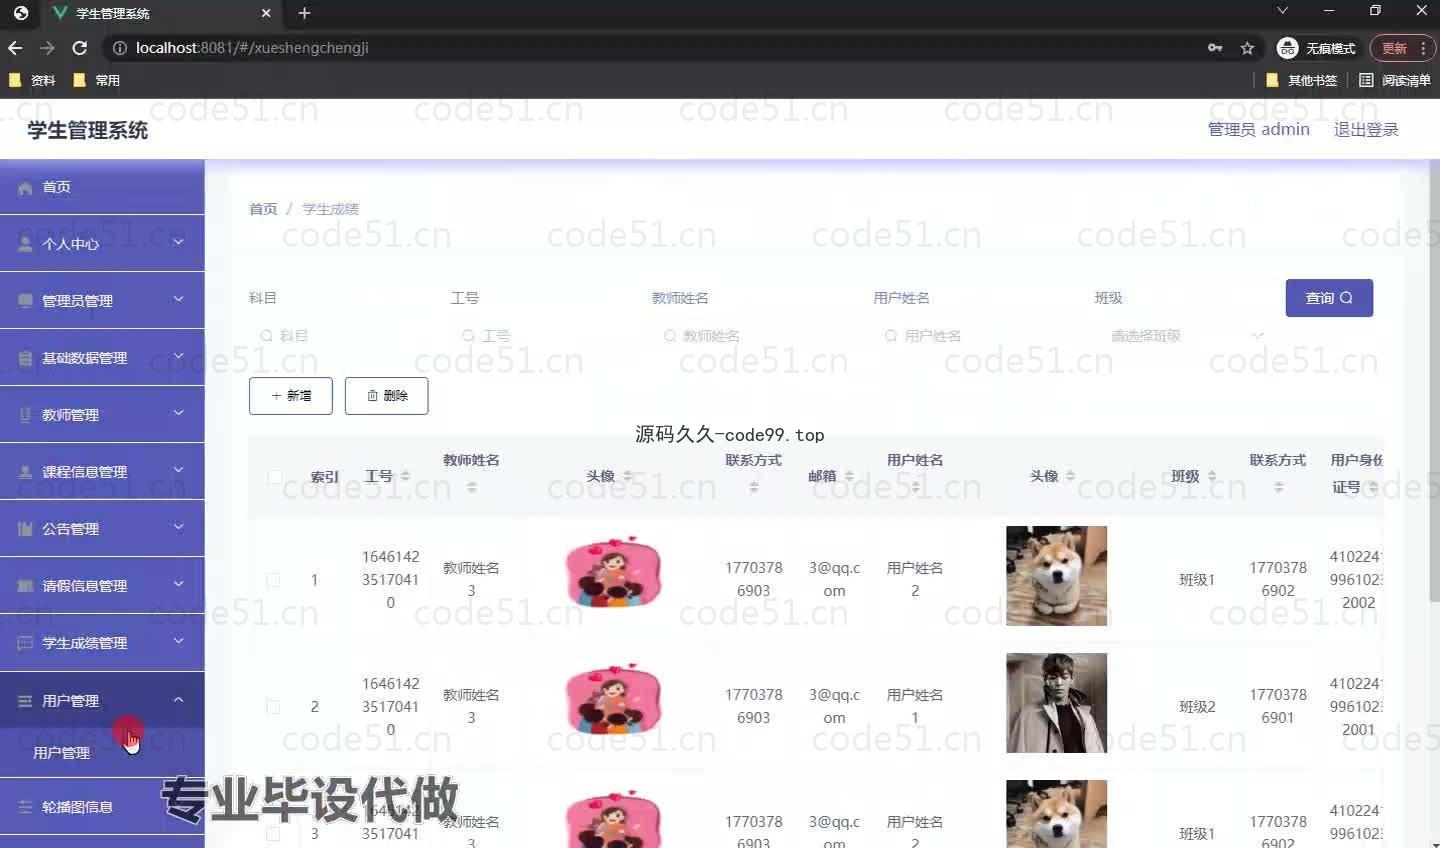This screenshot has width=1440, height=848.
Task: Sort by 工号 column sort arrows
Action: [x=405, y=477]
